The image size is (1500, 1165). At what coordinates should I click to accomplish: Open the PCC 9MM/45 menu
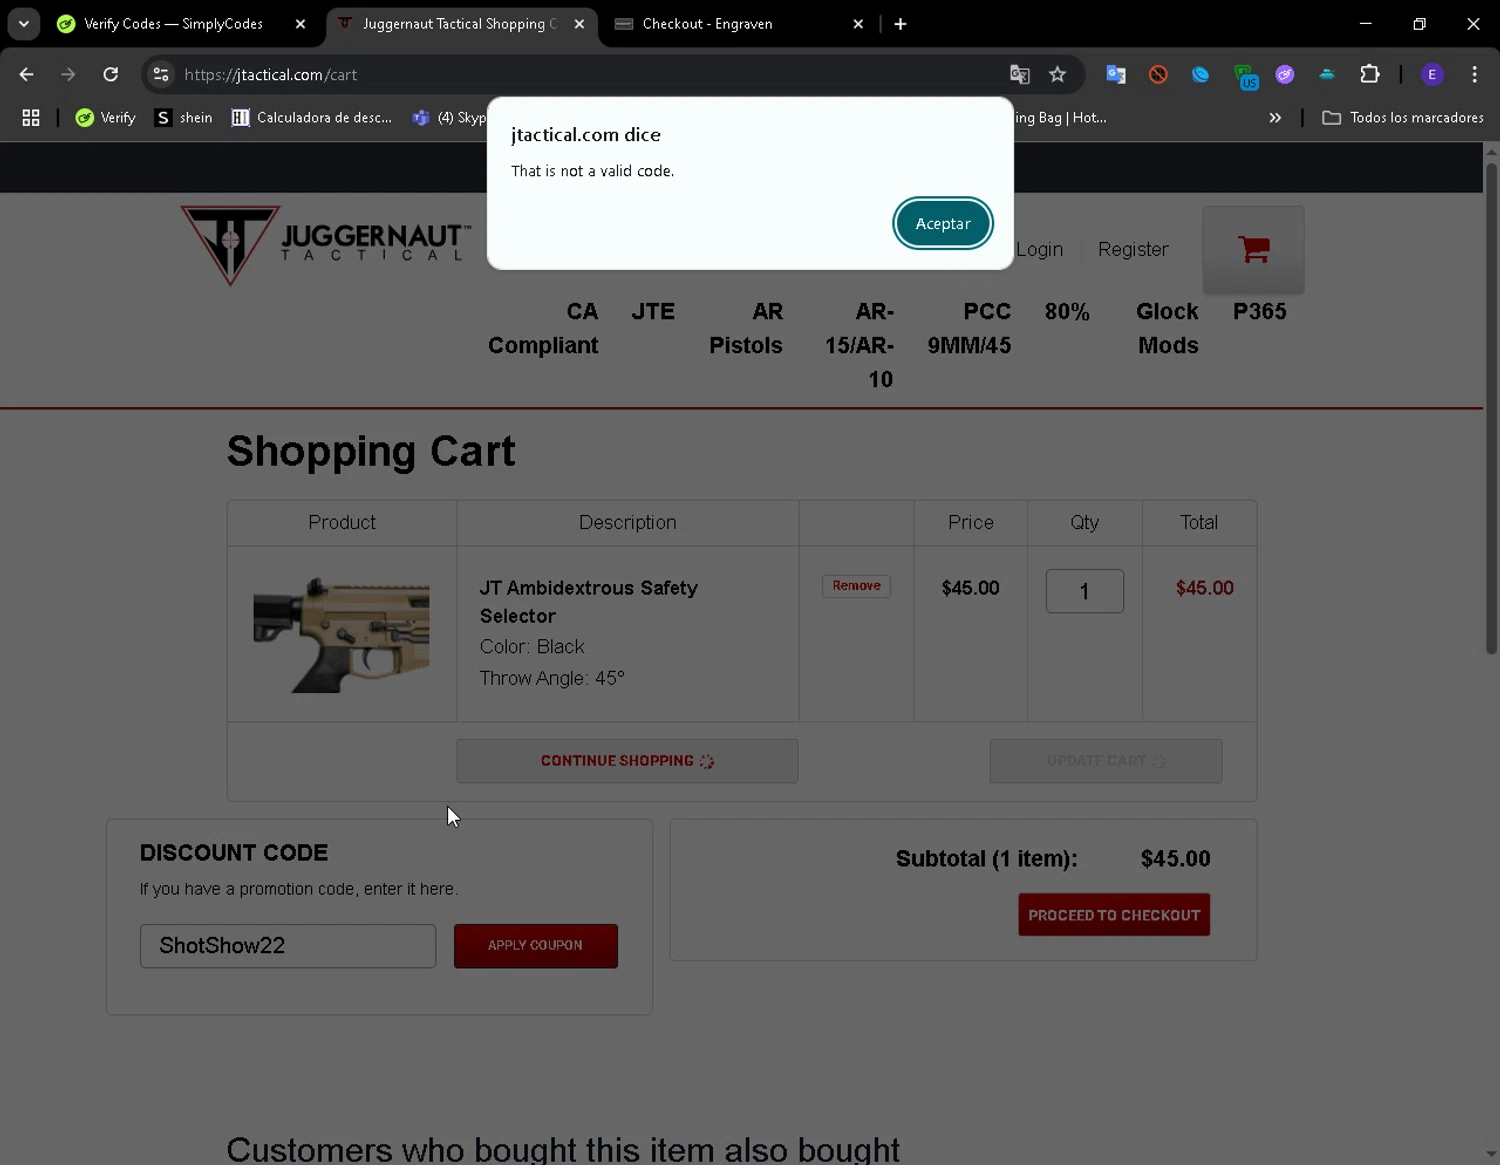coord(969,328)
